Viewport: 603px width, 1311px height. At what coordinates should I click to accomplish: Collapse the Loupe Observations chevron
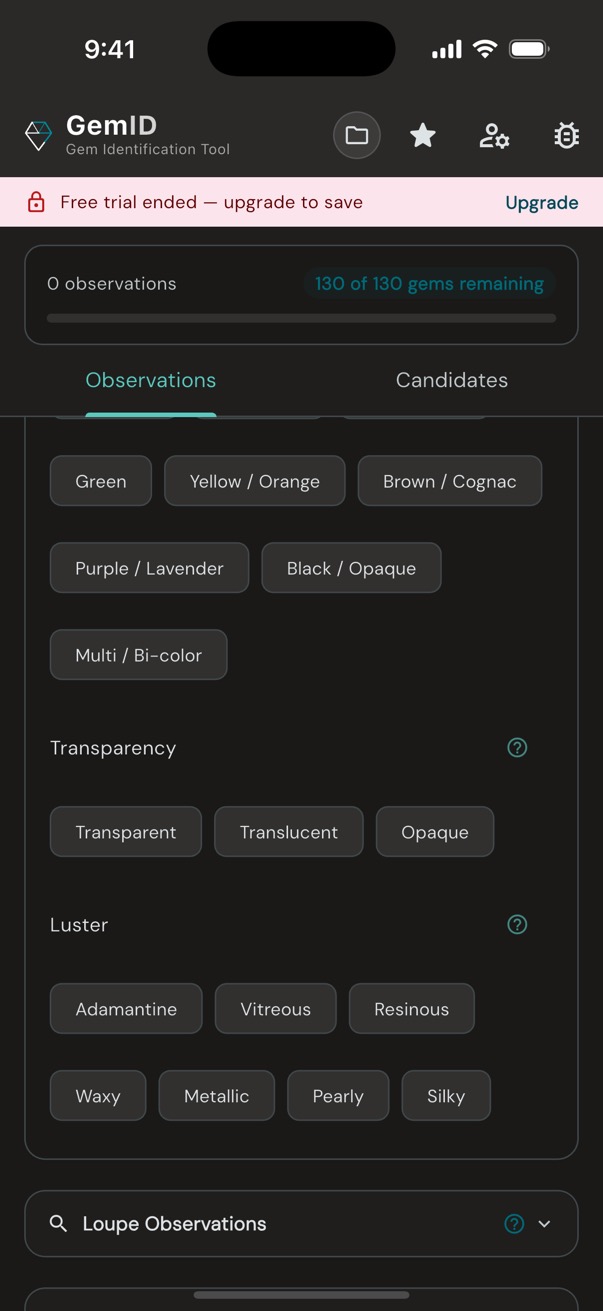545,1223
